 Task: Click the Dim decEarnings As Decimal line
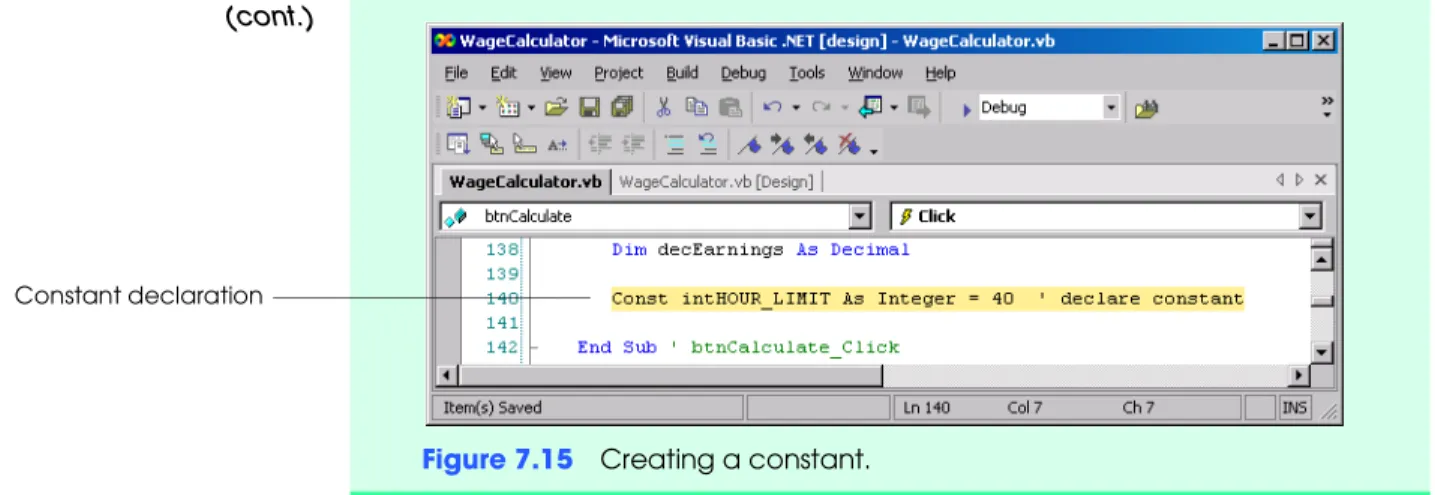click(x=761, y=251)
